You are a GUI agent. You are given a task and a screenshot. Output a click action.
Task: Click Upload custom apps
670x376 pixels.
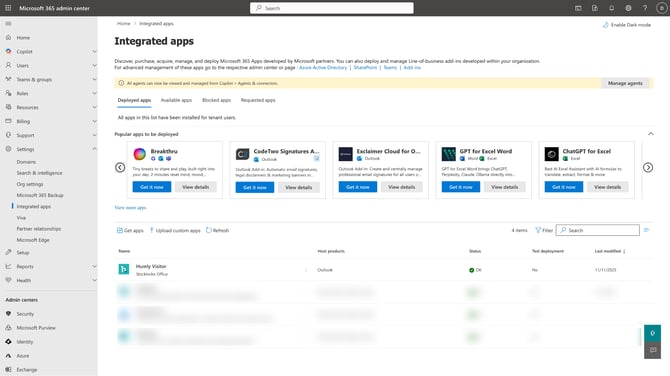(175, 230)
